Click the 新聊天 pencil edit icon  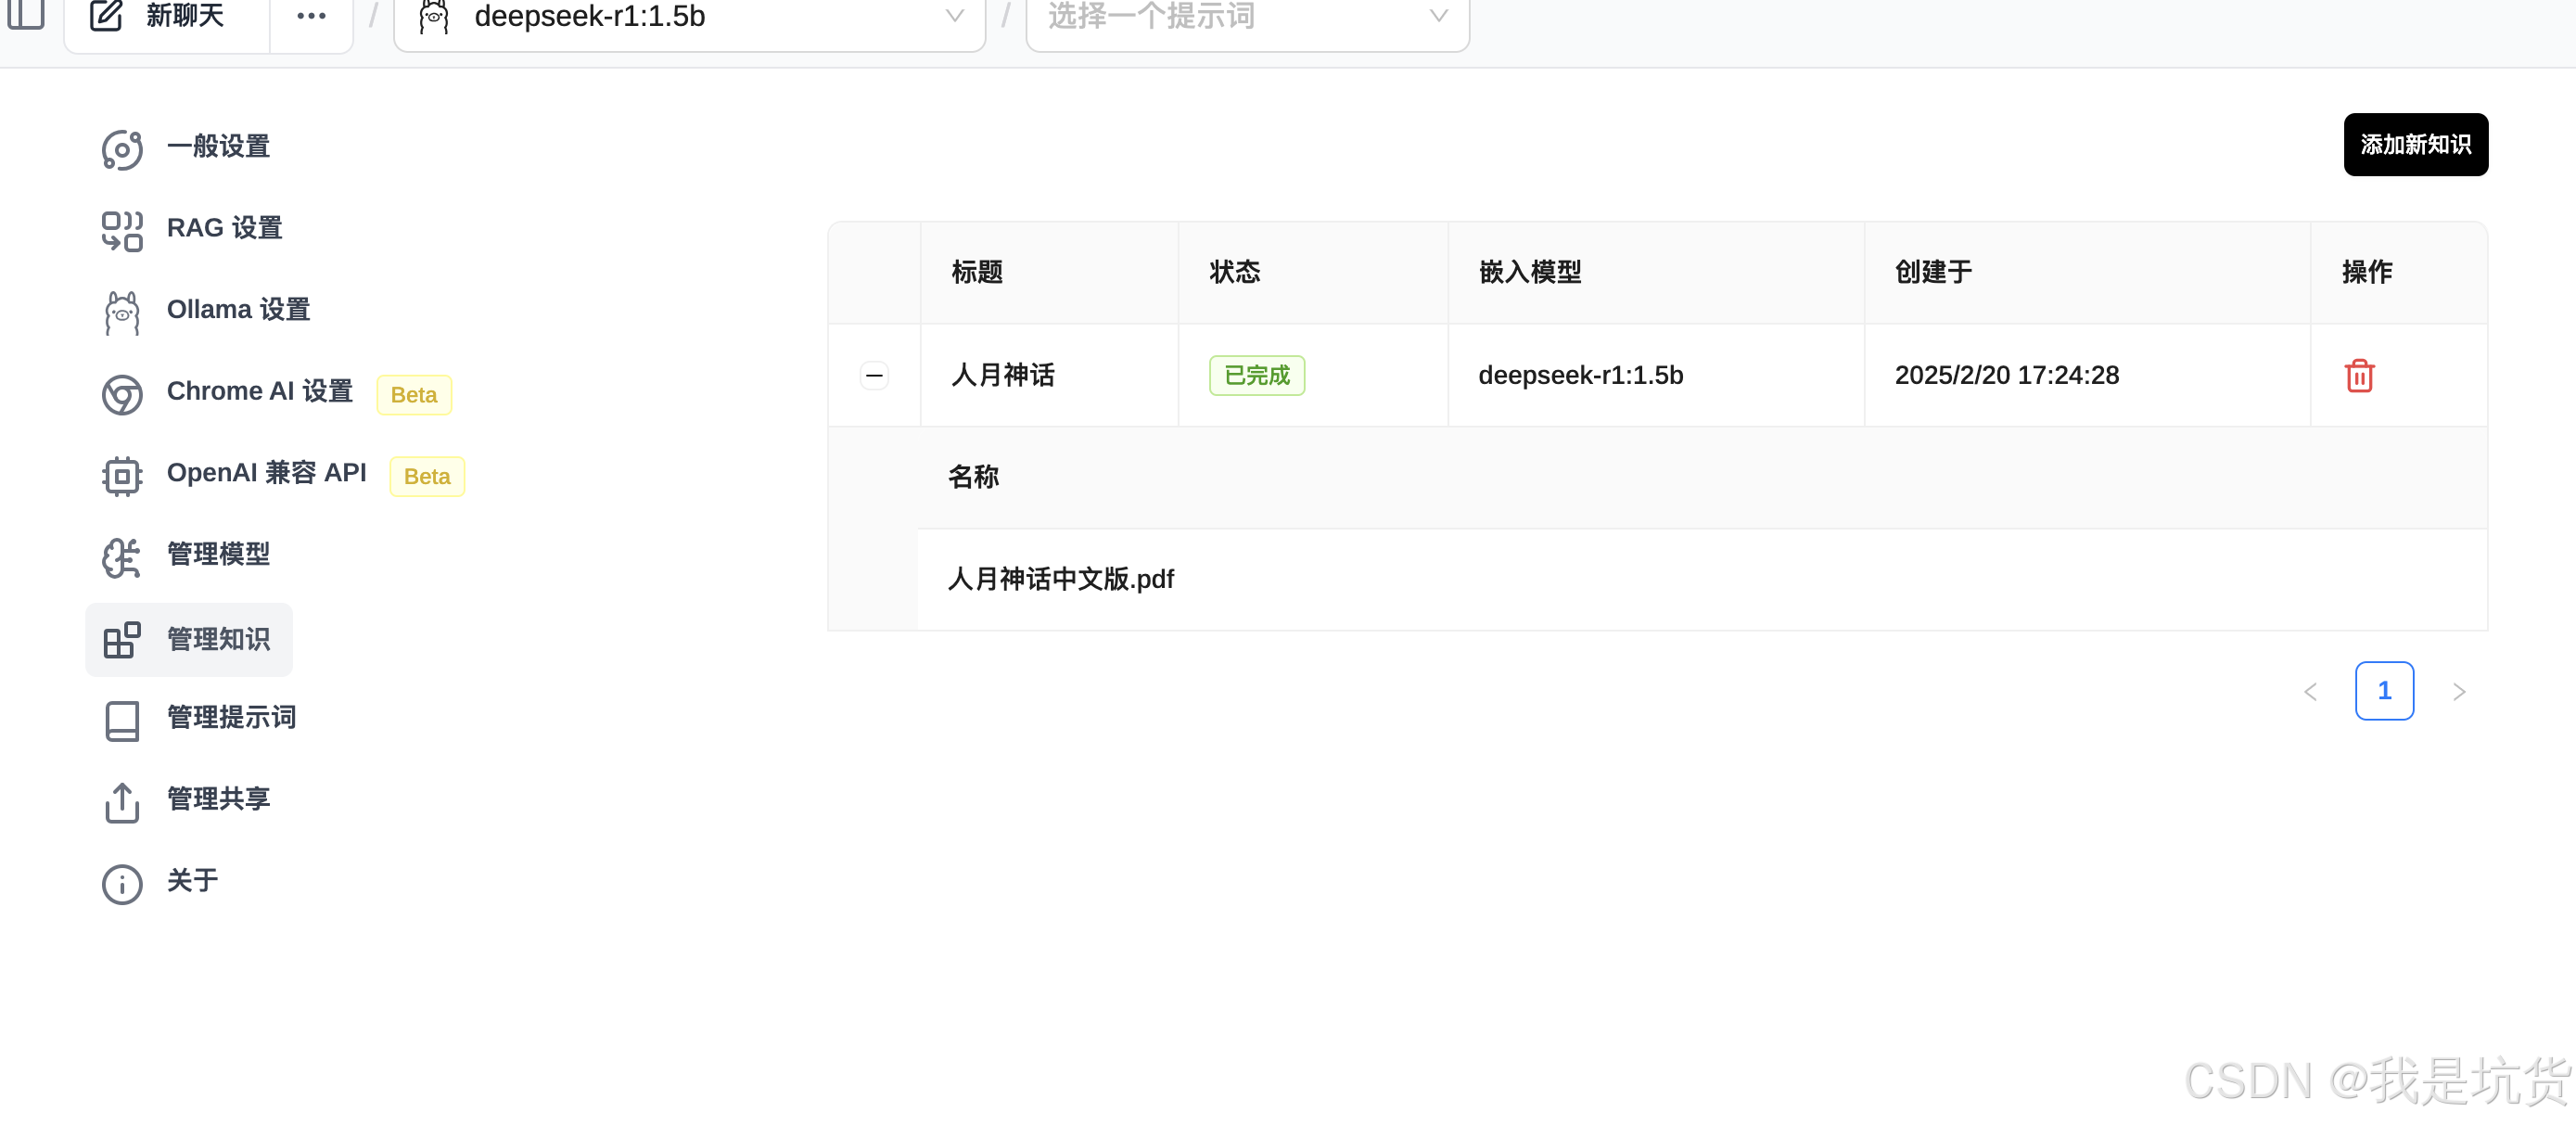(107, 16)
